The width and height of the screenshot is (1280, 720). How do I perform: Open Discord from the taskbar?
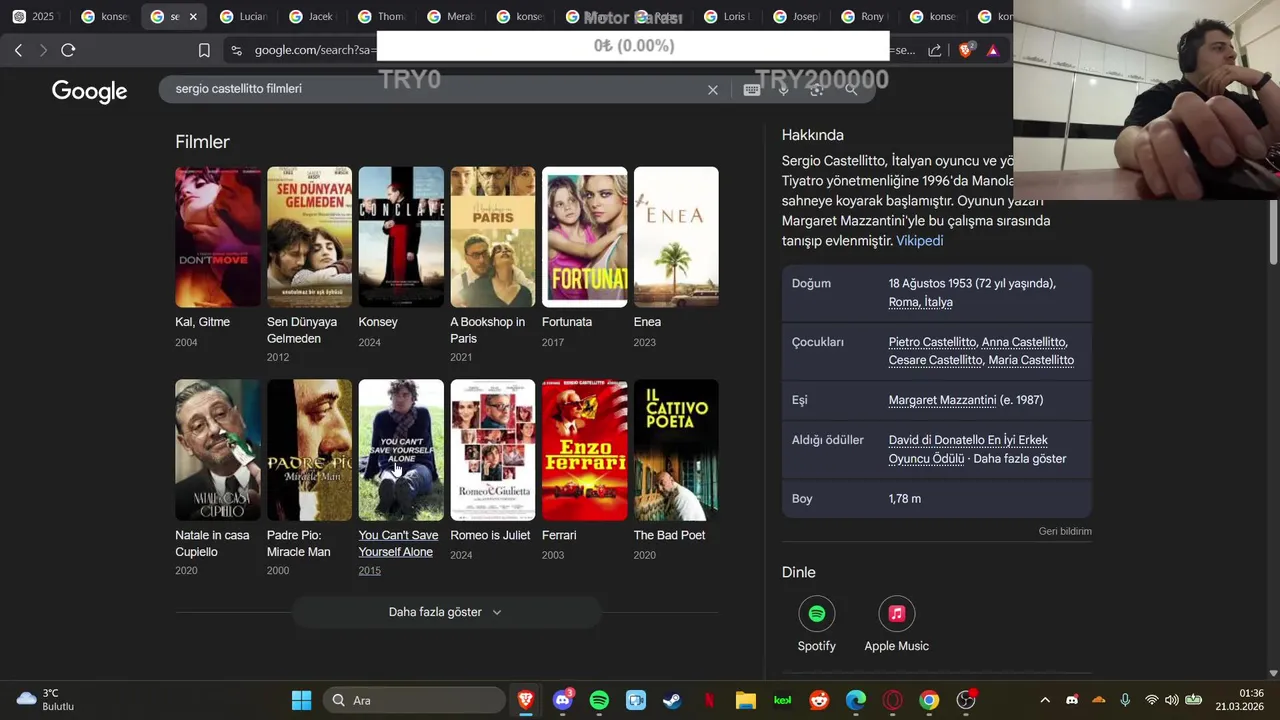coord(563,700)
